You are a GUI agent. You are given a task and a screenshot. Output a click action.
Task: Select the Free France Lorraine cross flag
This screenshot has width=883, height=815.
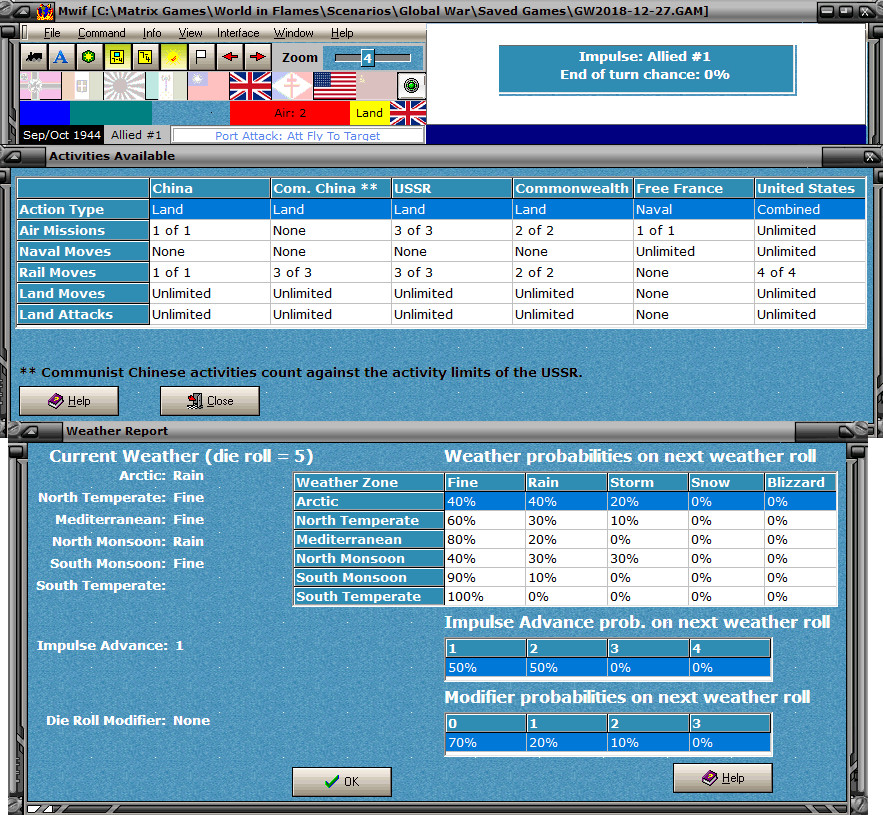point(292,86)
